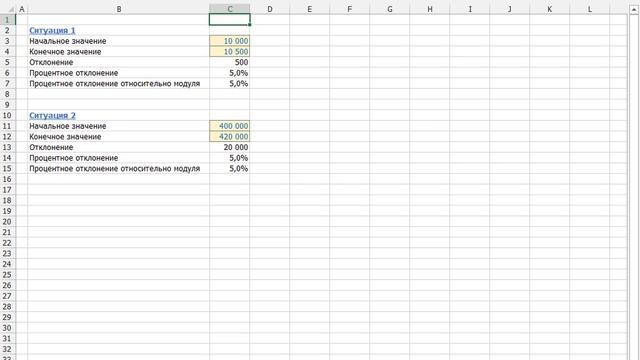Select column J header

pyautogui.click(x=509, y=9)
